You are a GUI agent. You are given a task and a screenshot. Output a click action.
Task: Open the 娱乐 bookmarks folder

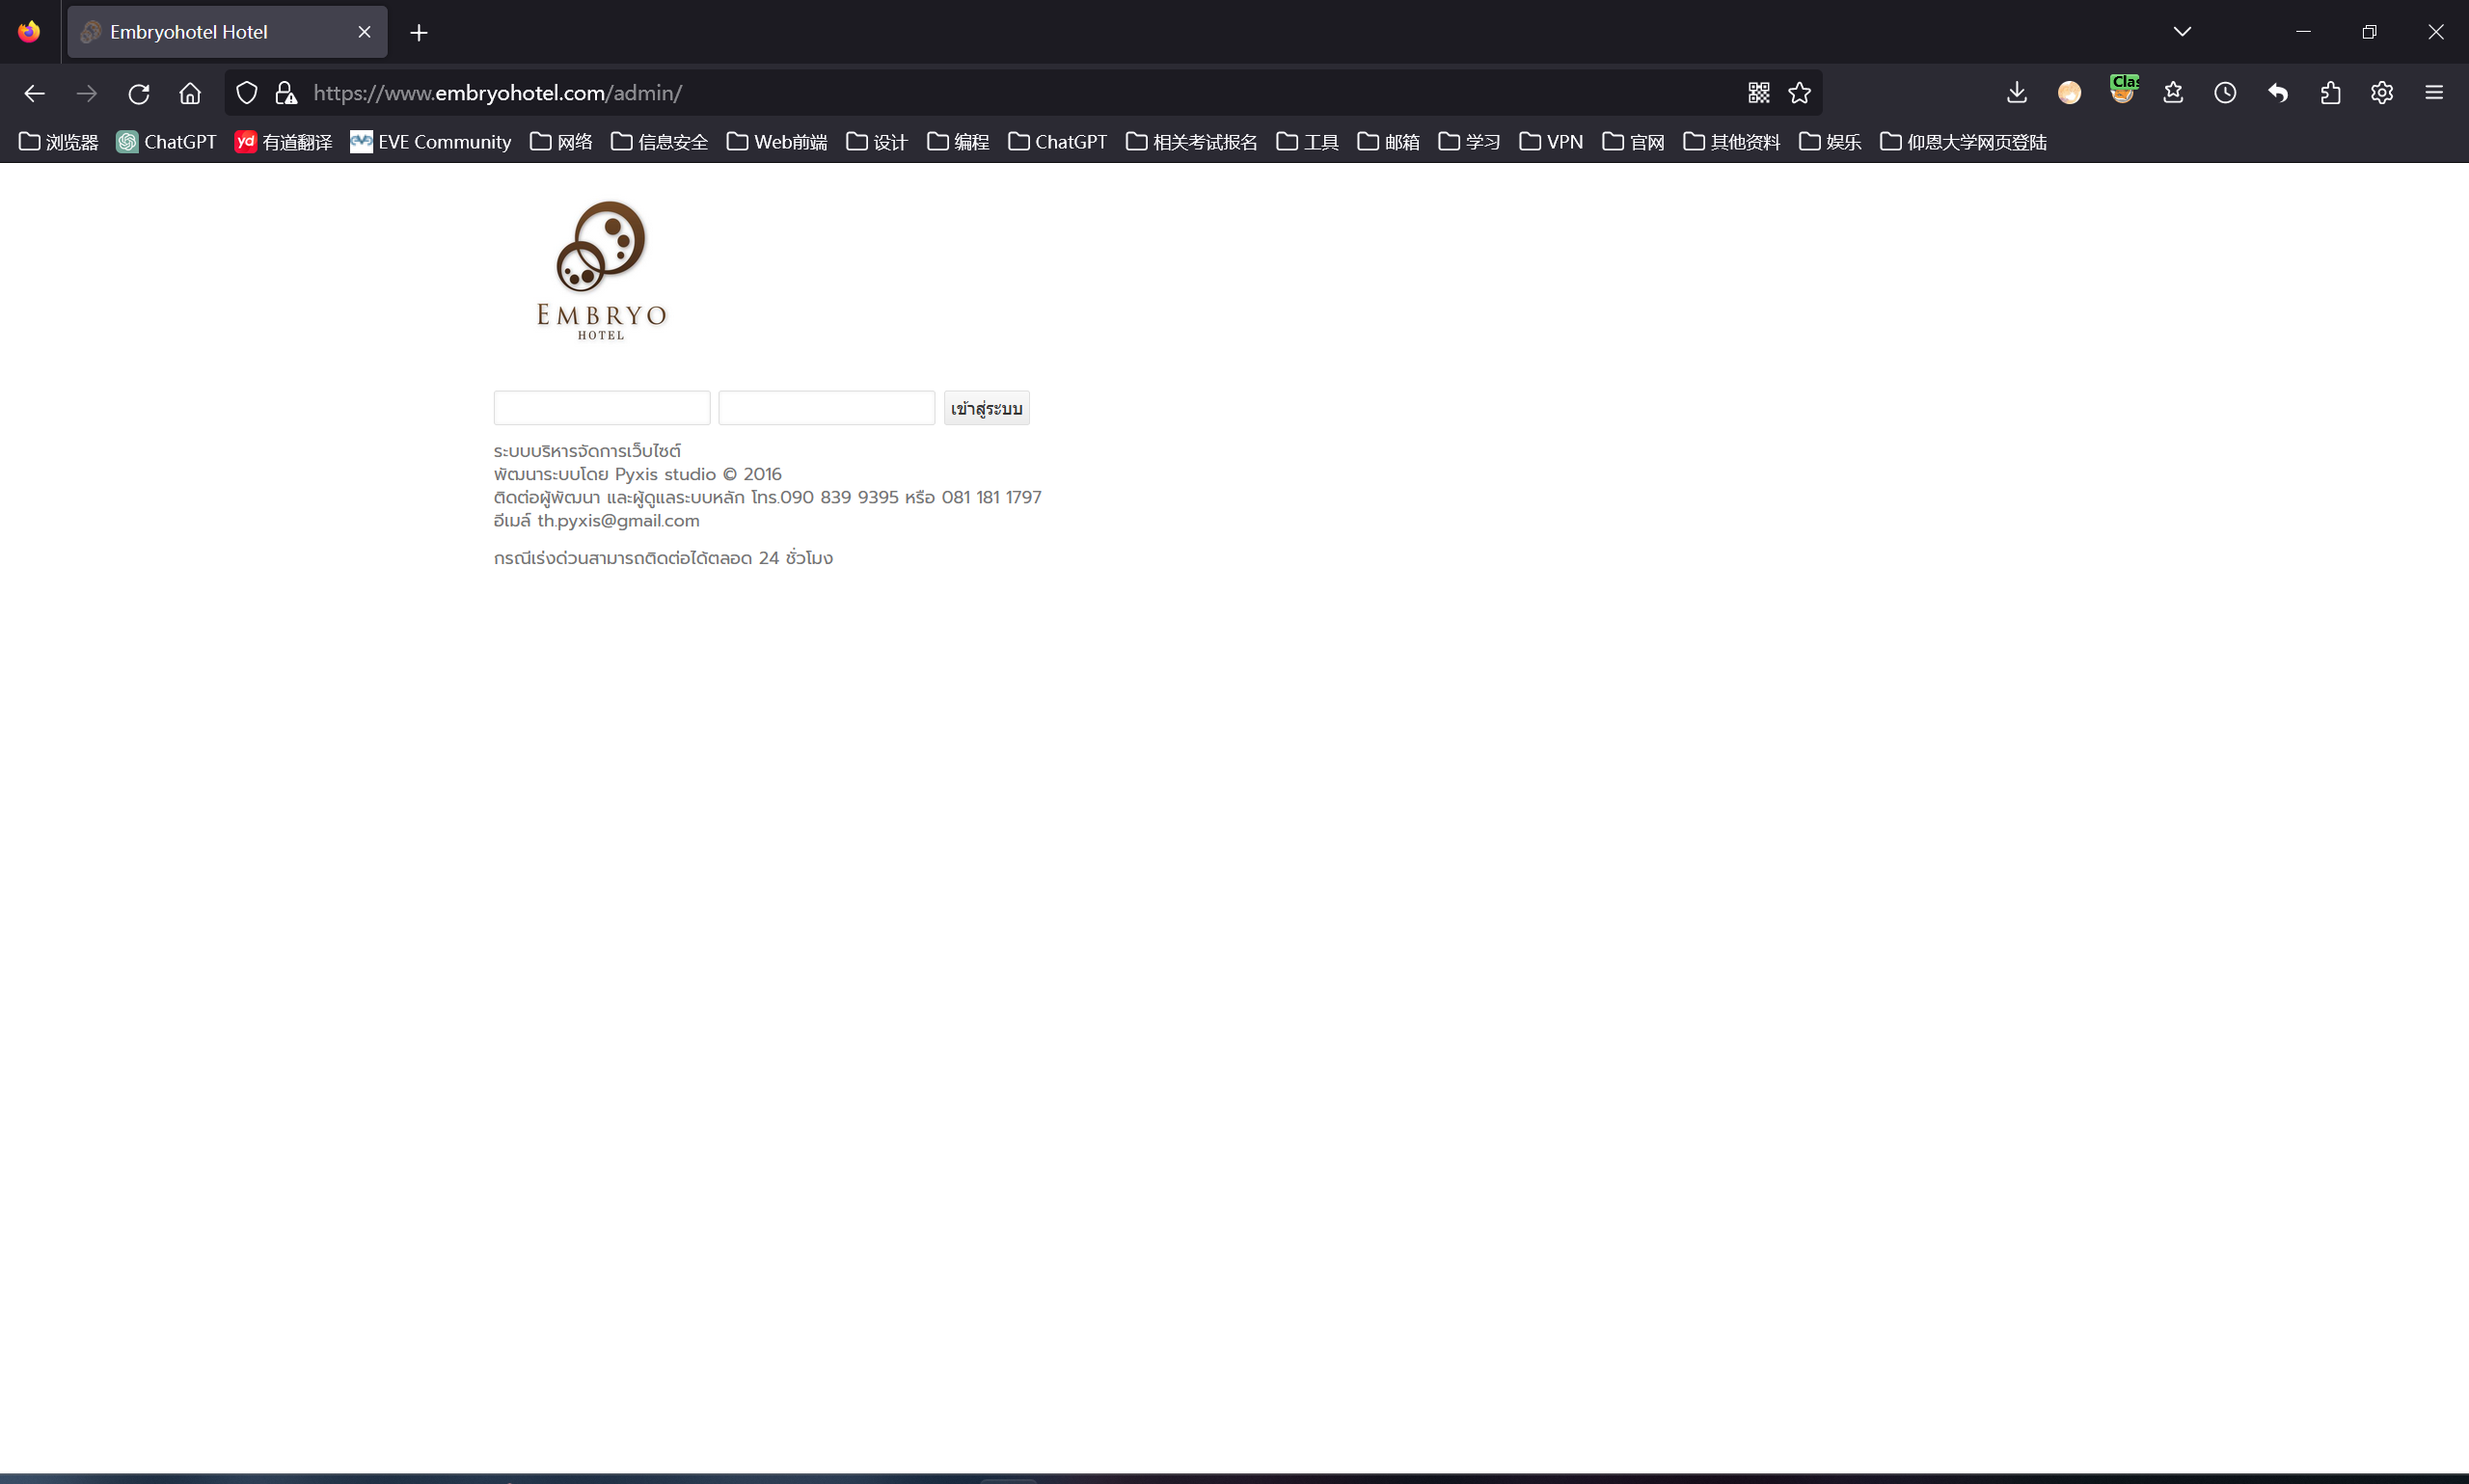(x=1829, y=142)
